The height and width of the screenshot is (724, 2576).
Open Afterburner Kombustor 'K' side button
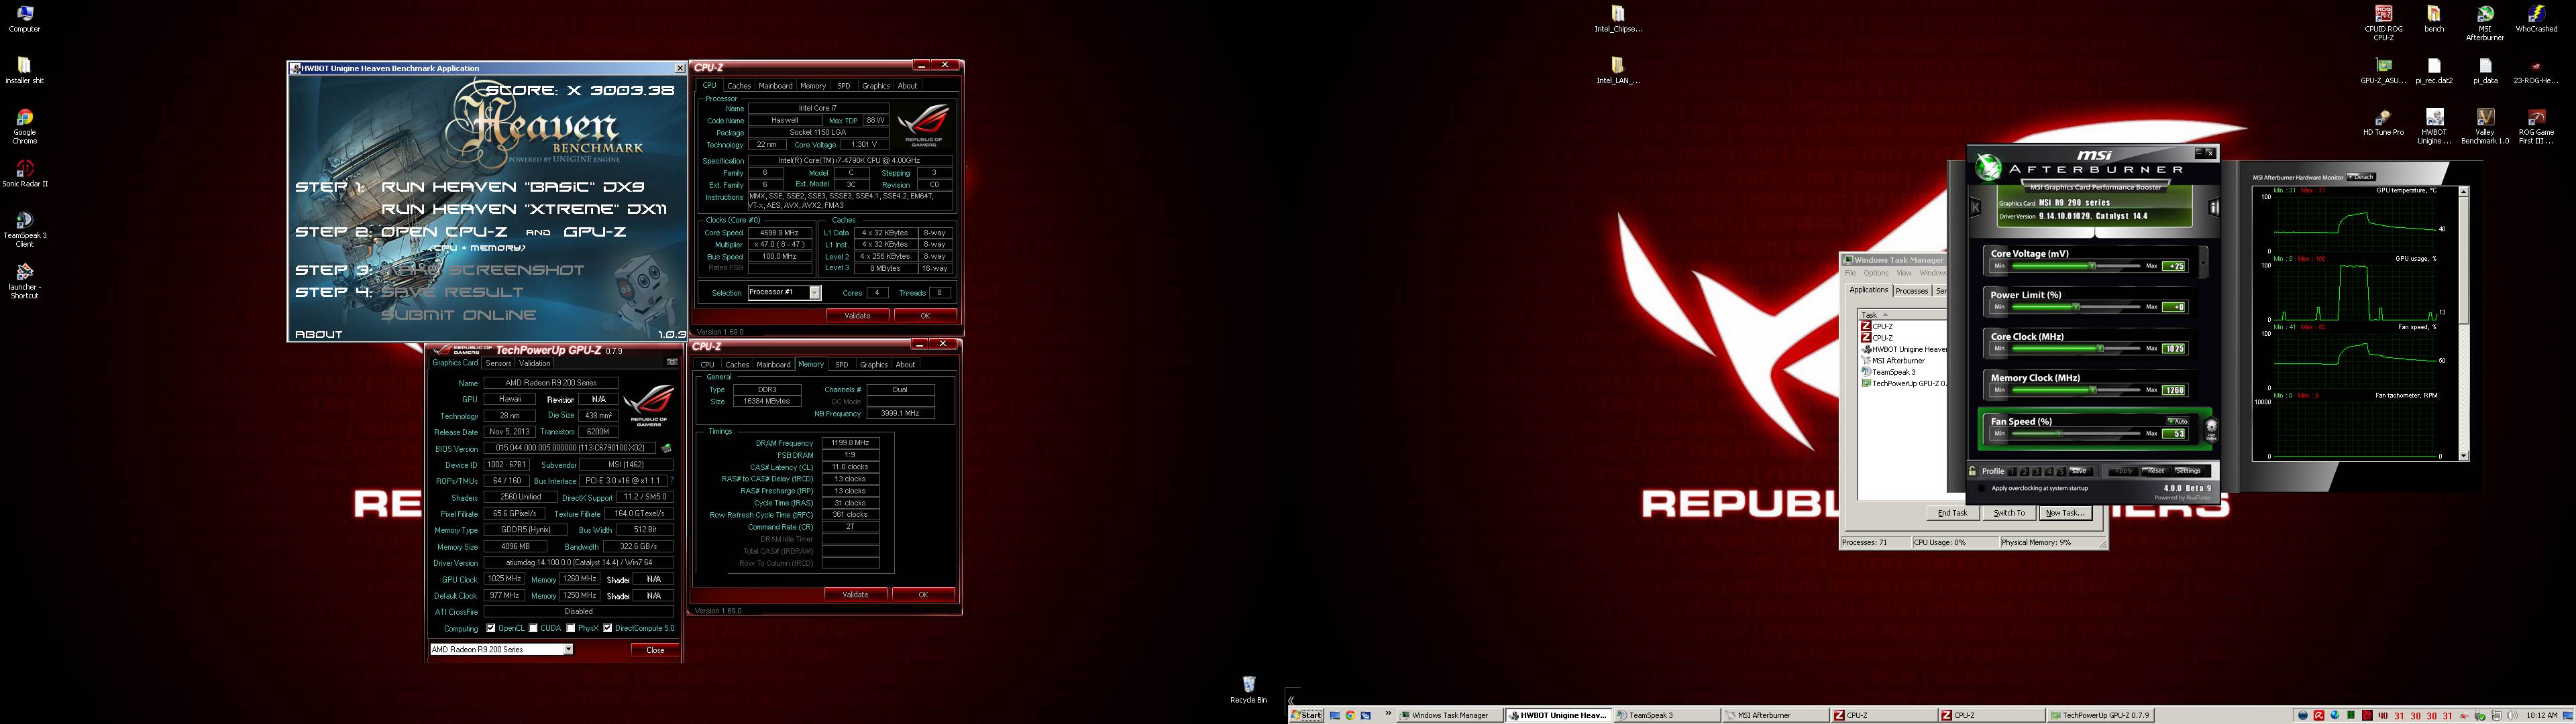pos(1975,207)
